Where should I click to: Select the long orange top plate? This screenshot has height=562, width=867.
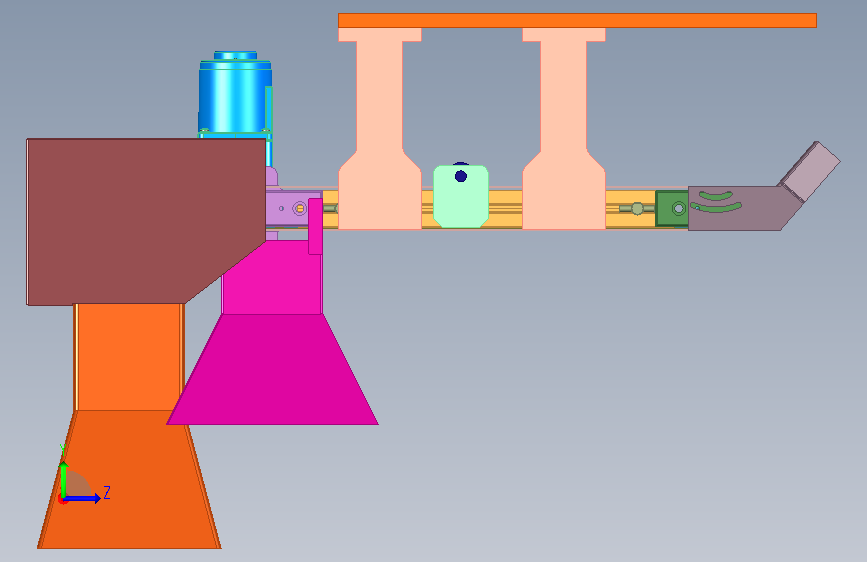pos(577,20)
